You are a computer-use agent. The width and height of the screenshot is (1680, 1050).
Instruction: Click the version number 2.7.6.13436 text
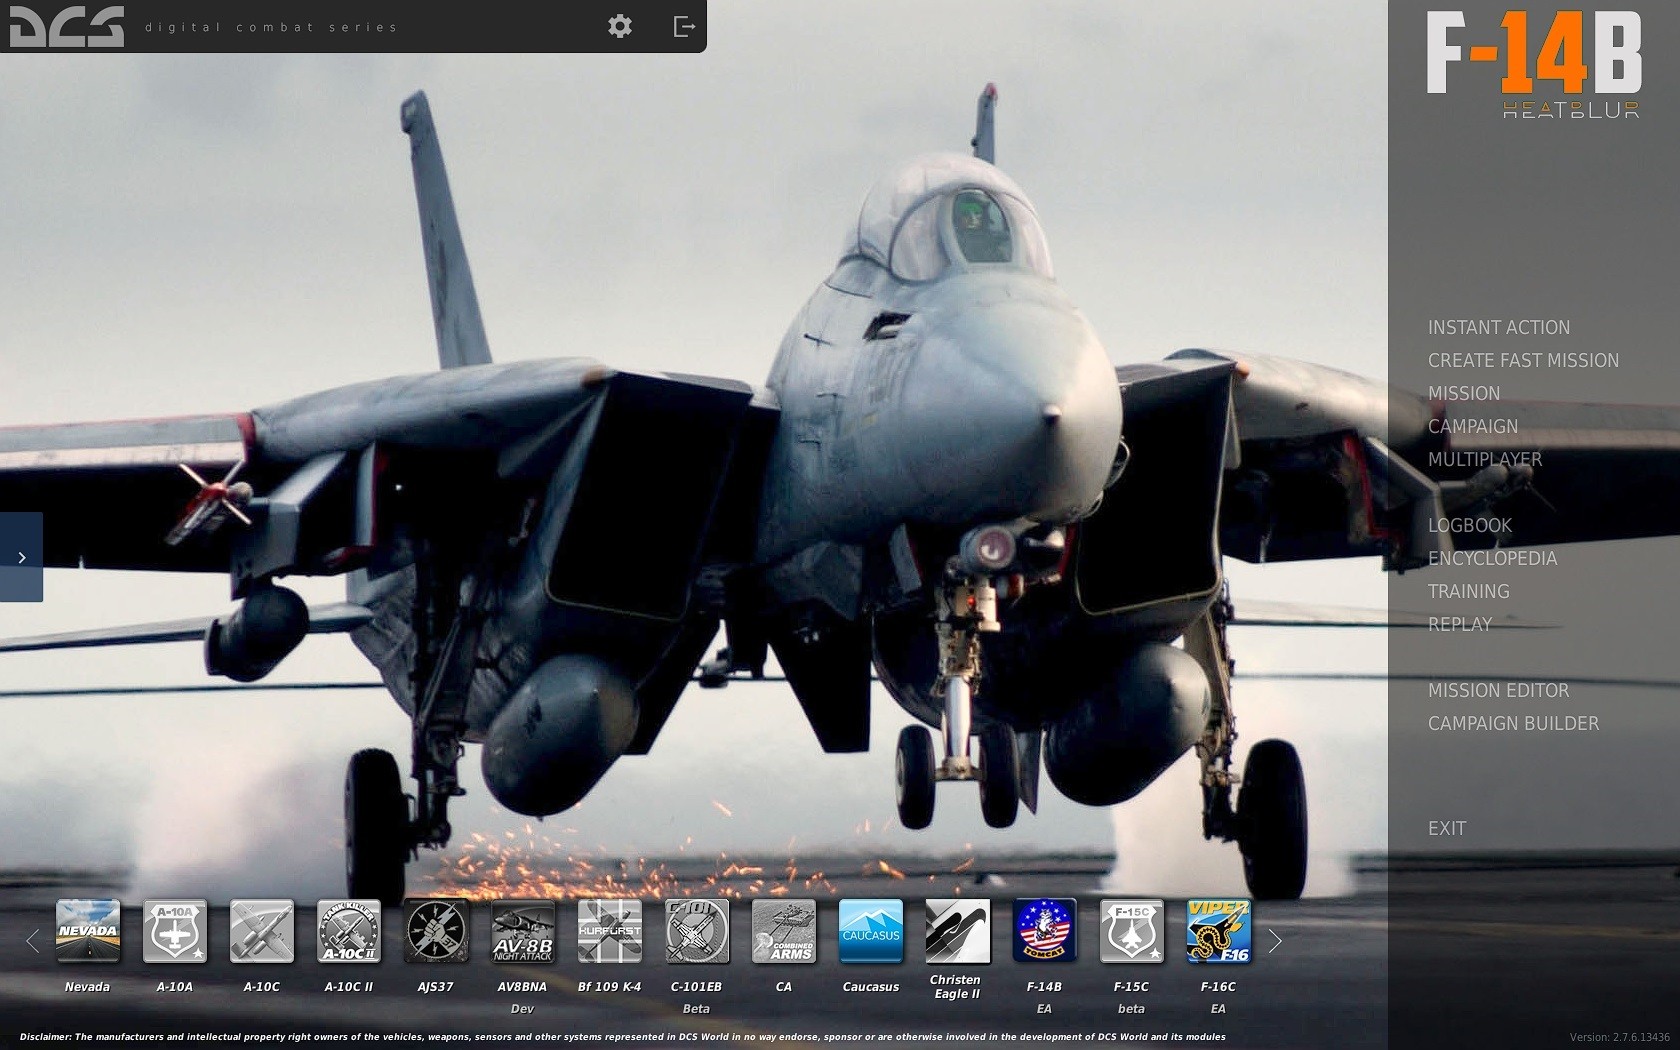click(1620, 1037)
